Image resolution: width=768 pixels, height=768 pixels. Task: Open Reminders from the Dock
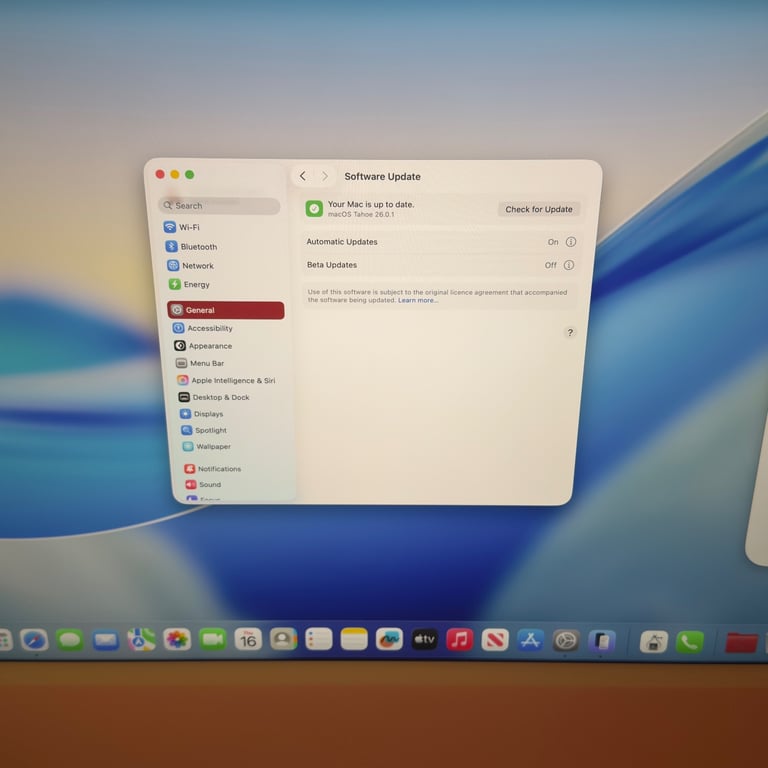318,639
